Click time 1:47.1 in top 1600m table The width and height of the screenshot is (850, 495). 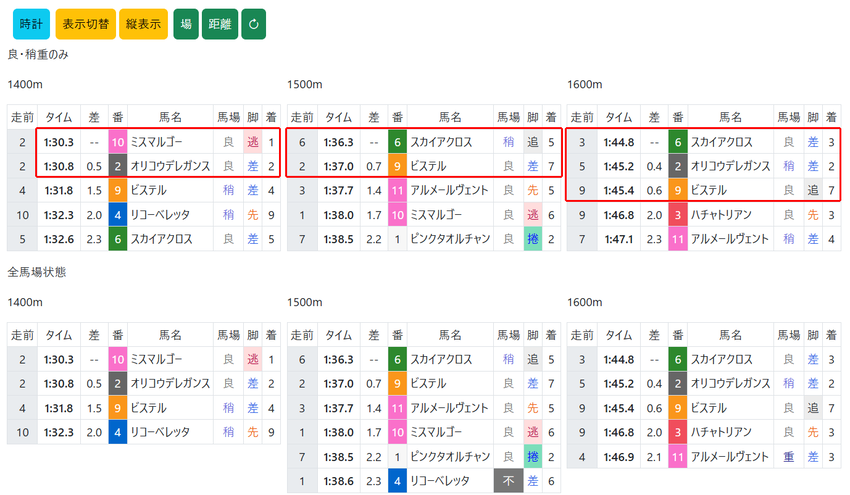tap(619, 239)
